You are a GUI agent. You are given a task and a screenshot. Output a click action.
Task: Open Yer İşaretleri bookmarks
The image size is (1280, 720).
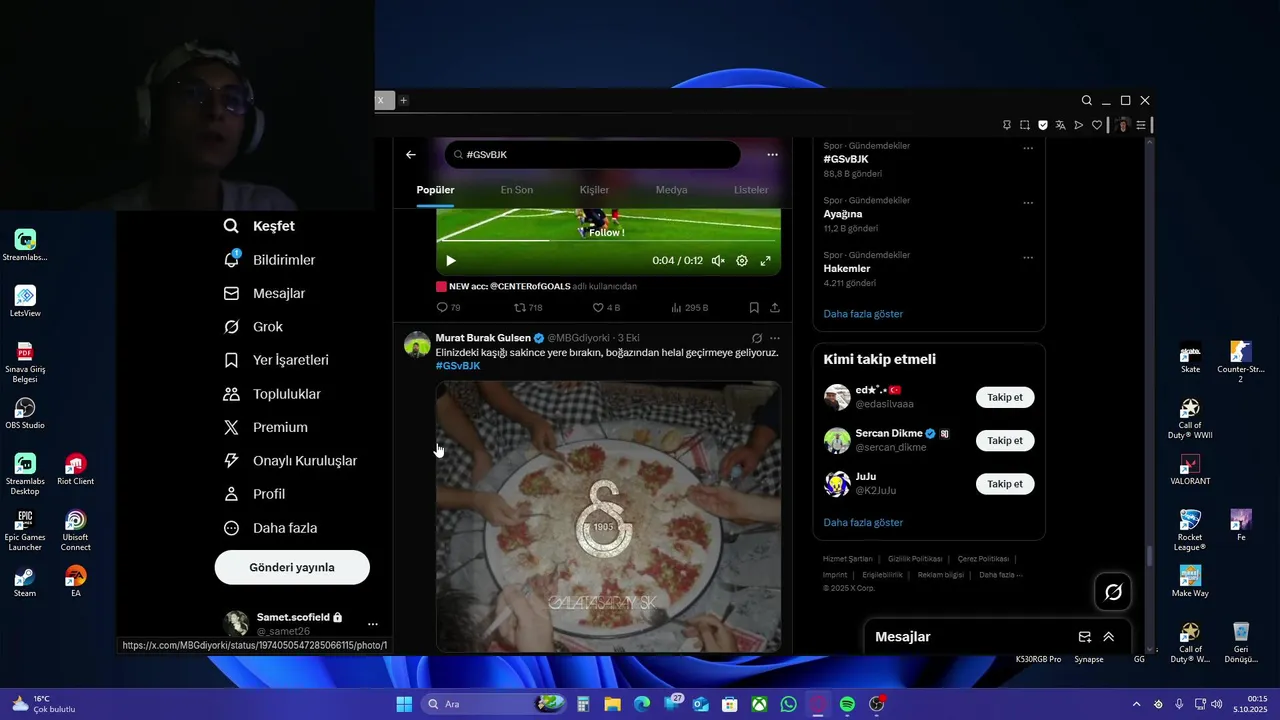[x=276, y=360]
